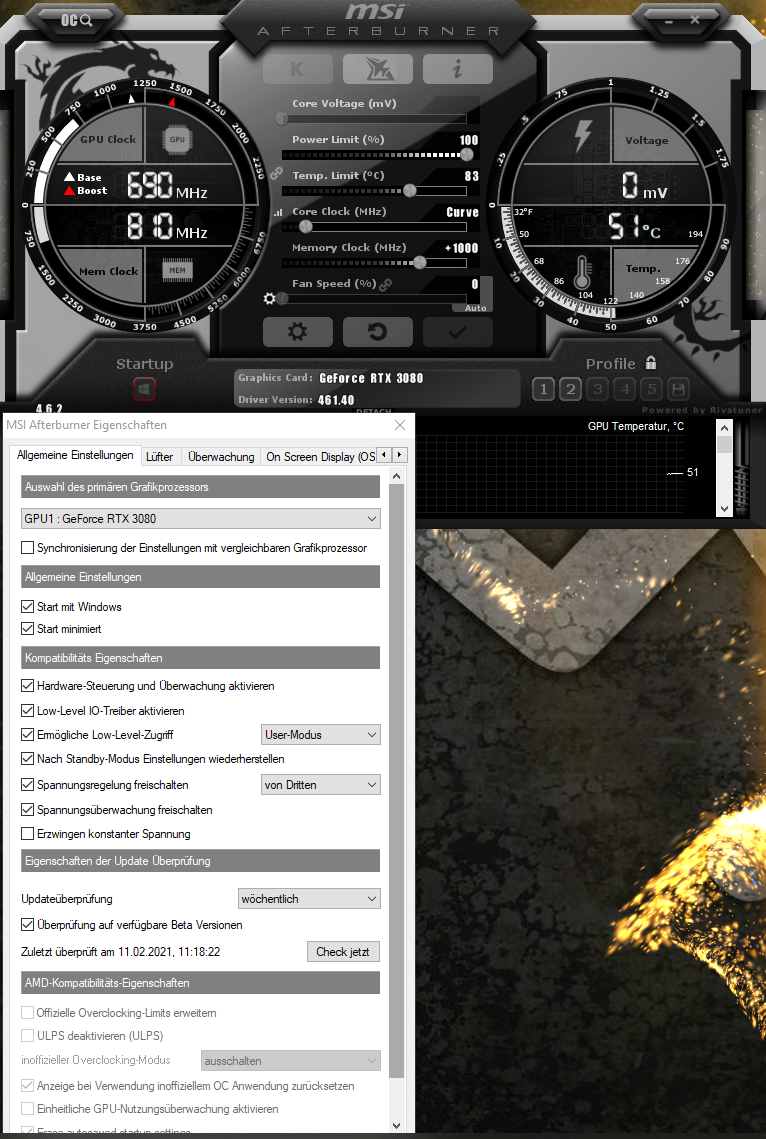
Task: Click the Core Voltage slider handle
Action: [282, 118]
